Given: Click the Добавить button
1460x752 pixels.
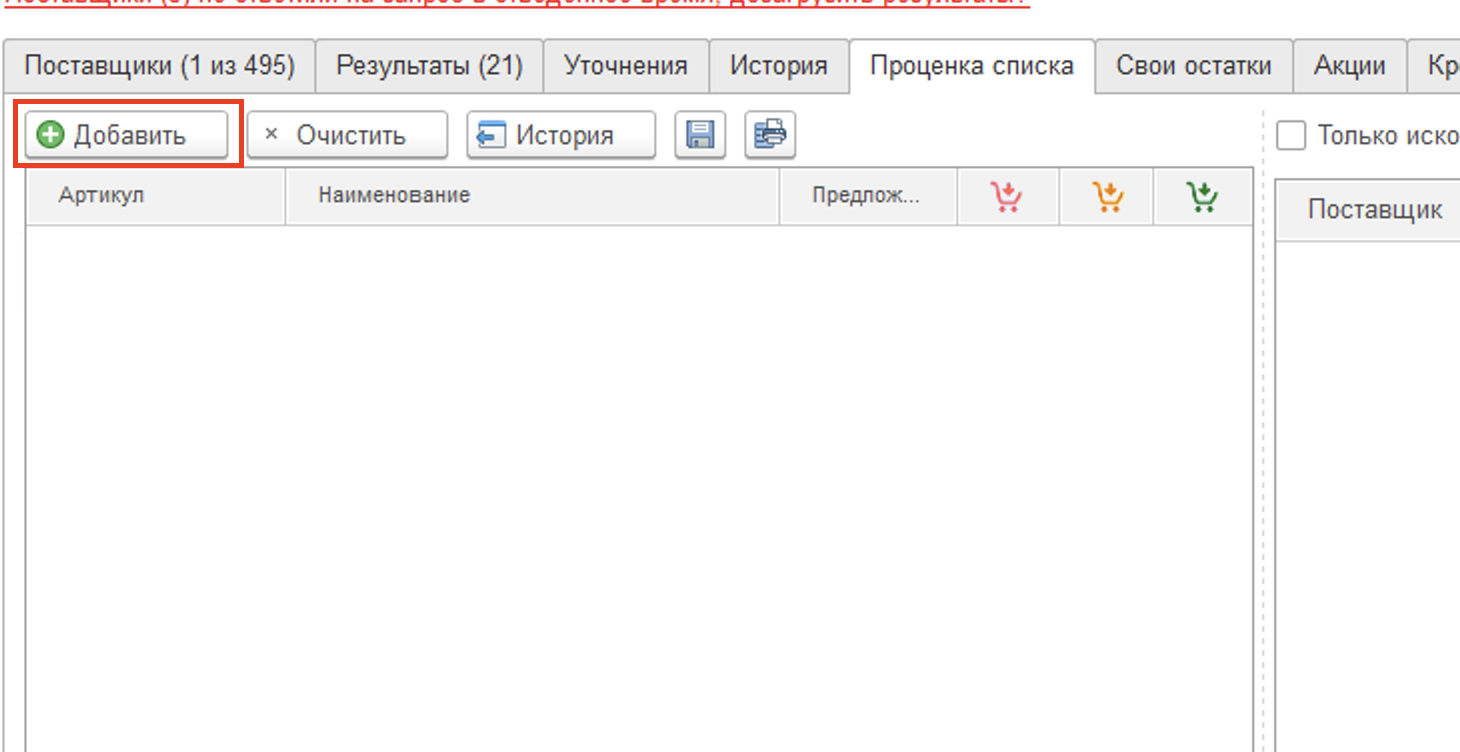Looking at the screenshot, I should pyautogui.click(x=126, y=135).
